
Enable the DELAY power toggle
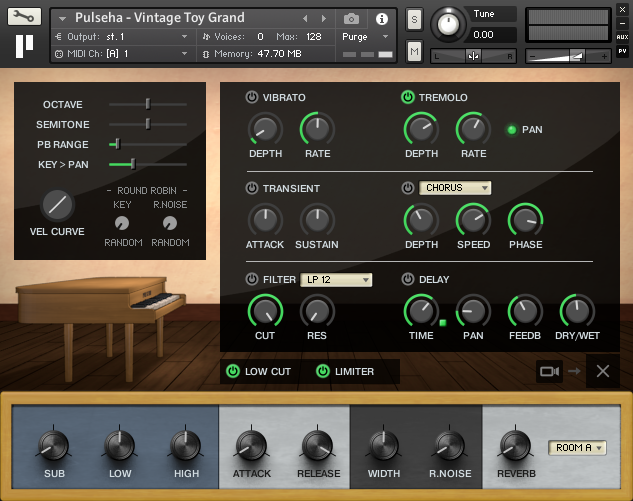(408, 279)
